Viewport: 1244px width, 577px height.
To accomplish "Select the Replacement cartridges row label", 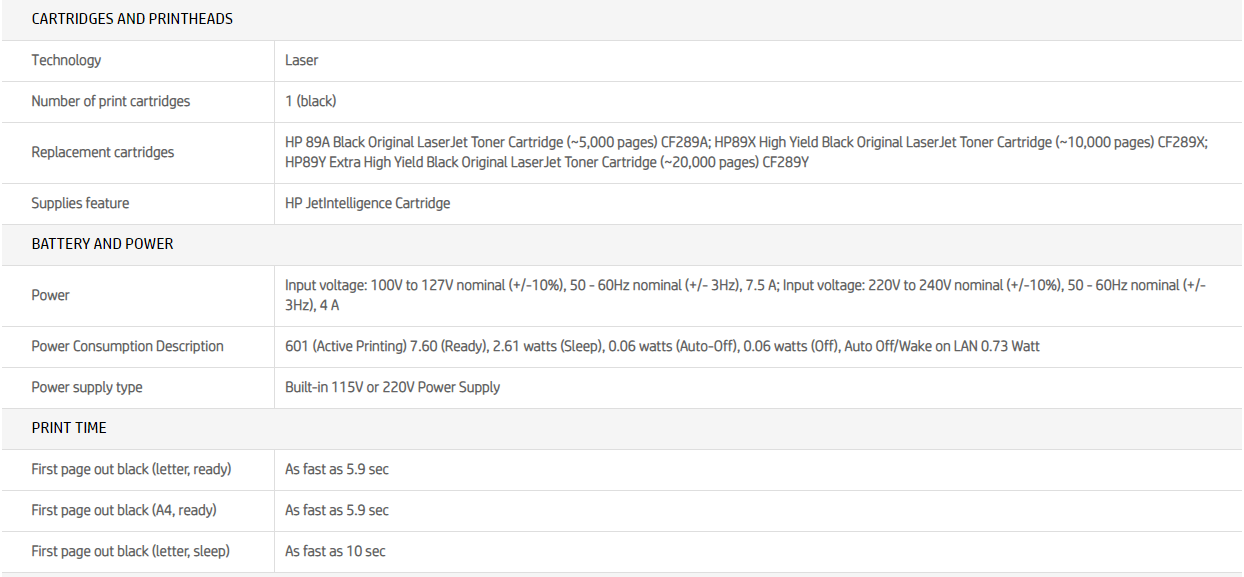I will (102, 152).
